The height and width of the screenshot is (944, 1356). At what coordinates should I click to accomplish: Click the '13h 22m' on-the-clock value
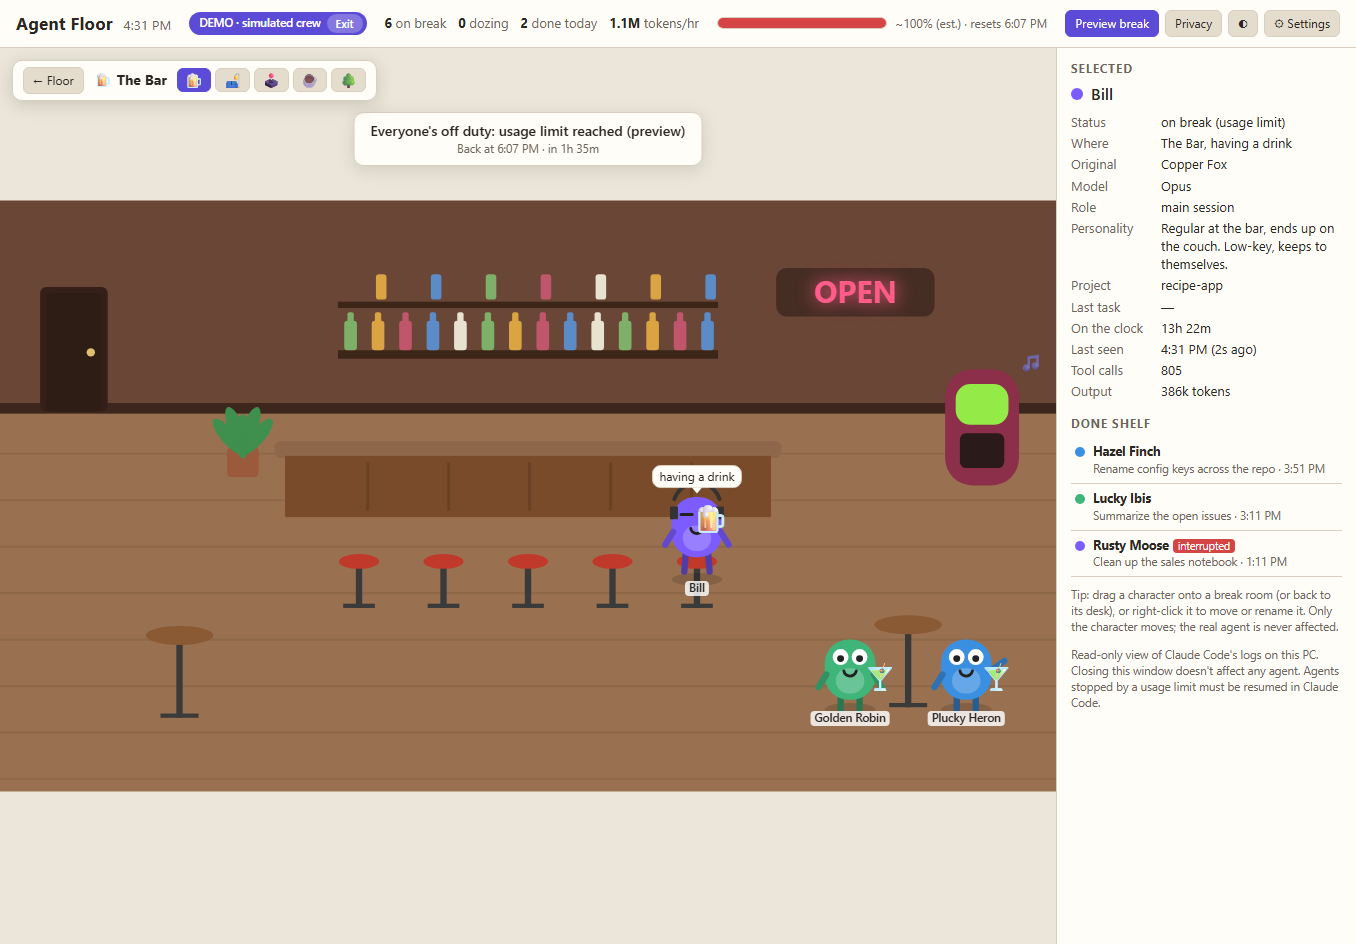coord(1186,329)
